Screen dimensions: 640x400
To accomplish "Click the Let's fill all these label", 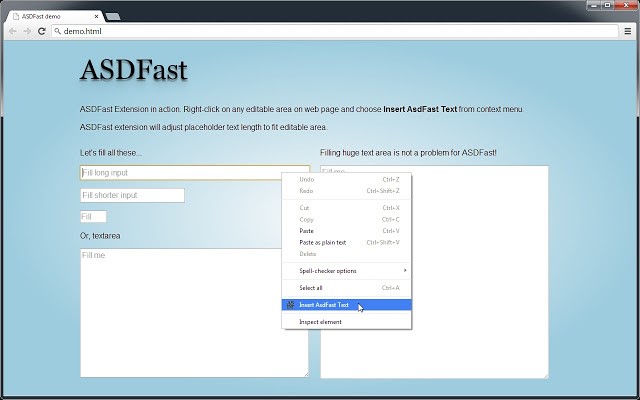I will pos(111,153).
